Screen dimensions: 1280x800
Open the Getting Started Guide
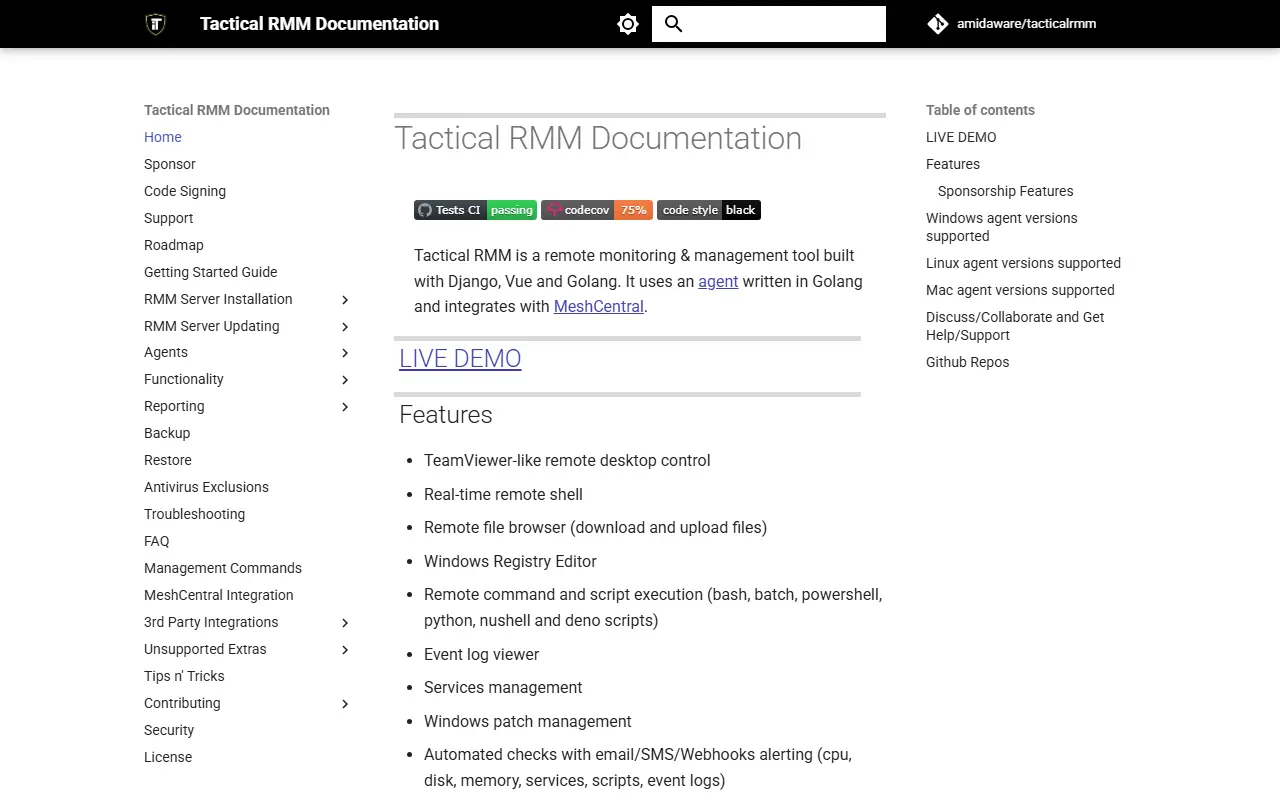click(211, 272)
